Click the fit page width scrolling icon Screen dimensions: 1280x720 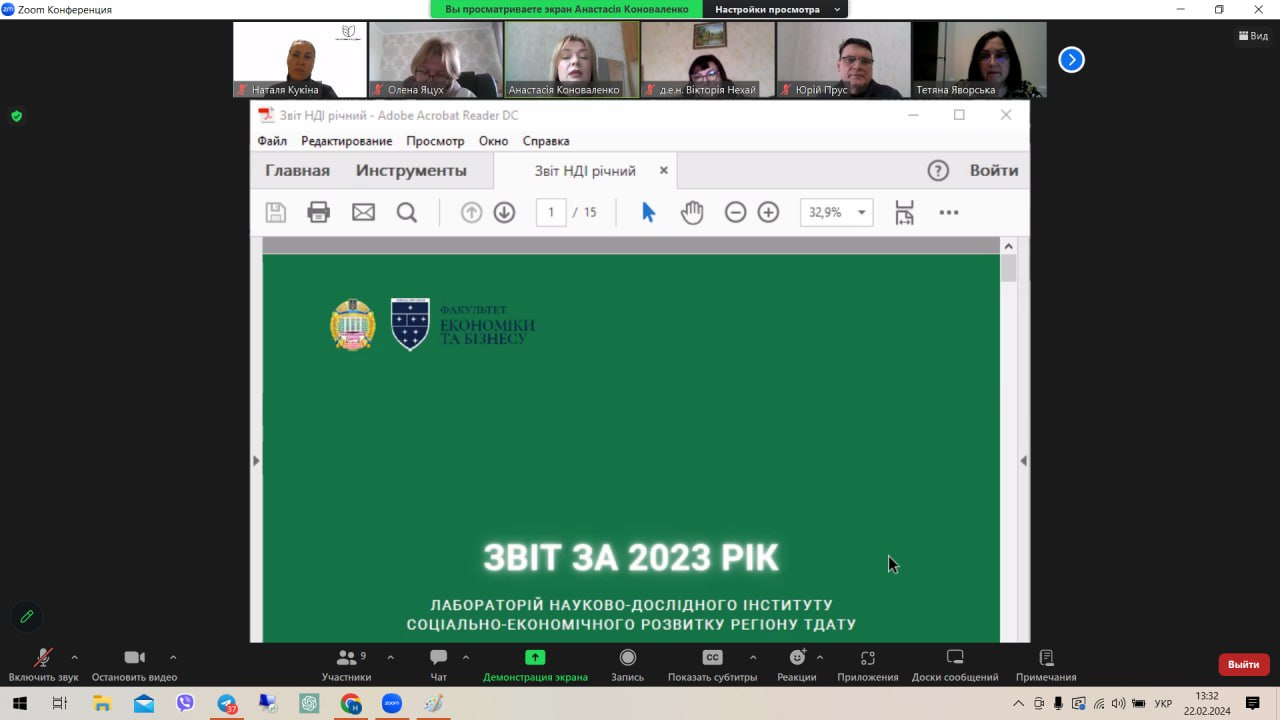(x=904, y=212)
